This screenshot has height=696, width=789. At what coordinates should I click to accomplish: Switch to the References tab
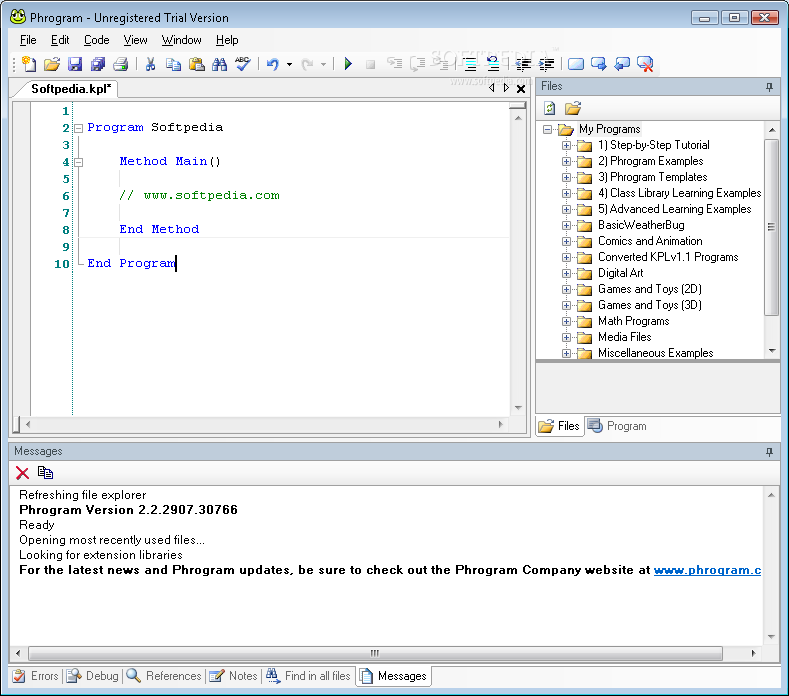164,676
